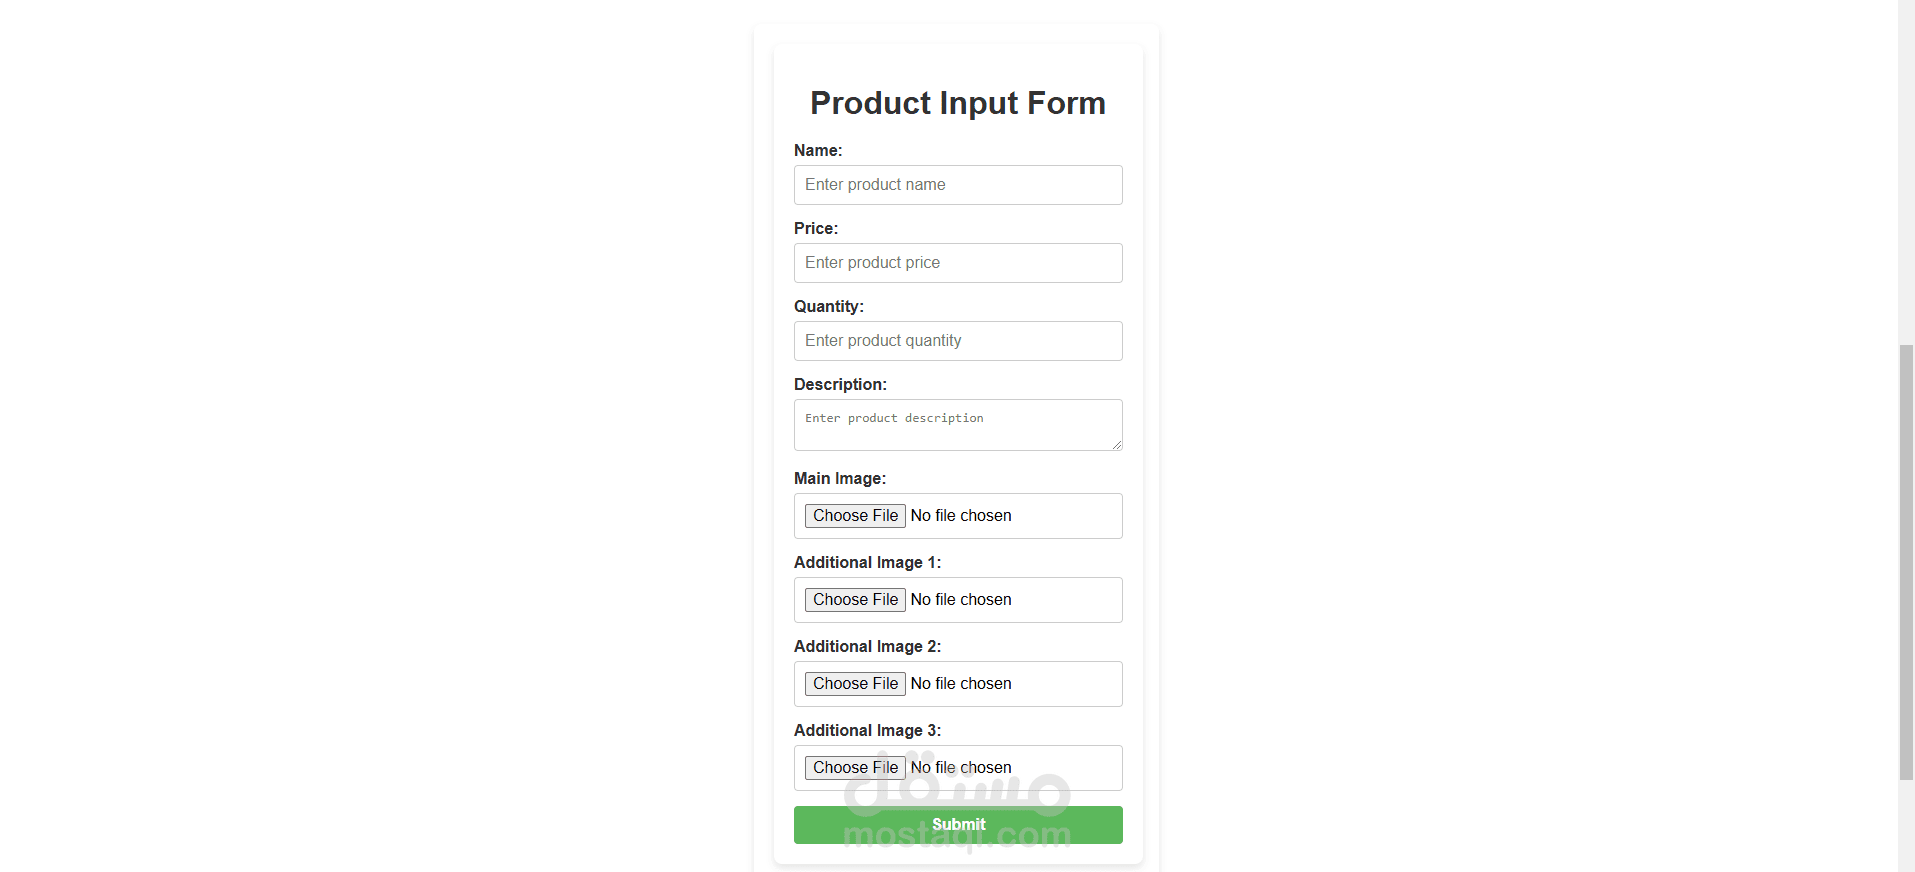Click the "Description:" field label

[x=840, y=385]
